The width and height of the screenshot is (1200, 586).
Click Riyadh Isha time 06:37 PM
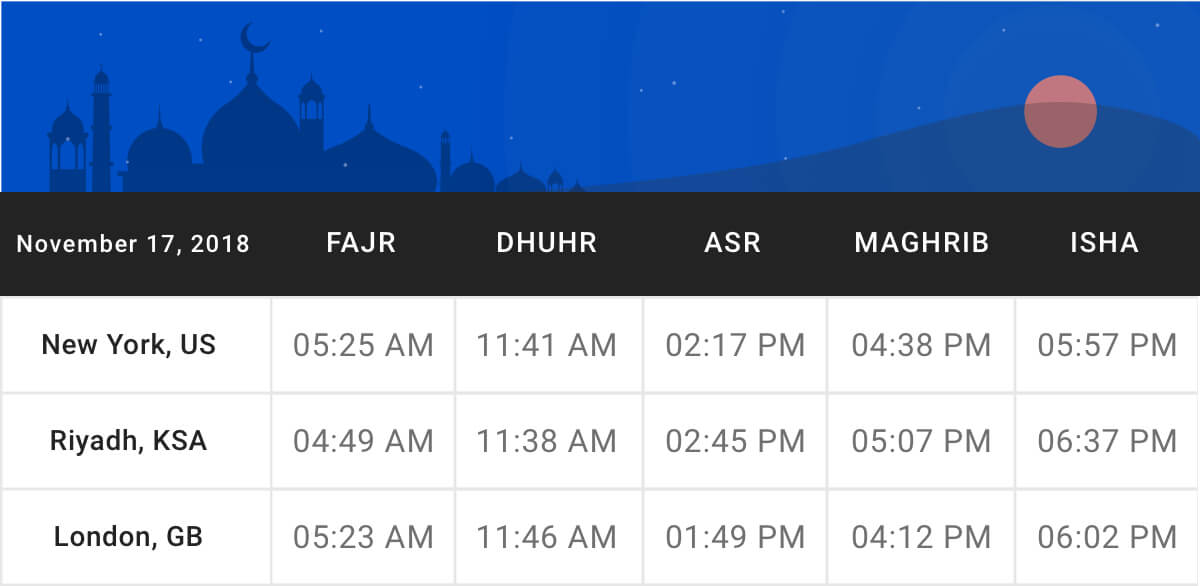[x=1107, y=441]
